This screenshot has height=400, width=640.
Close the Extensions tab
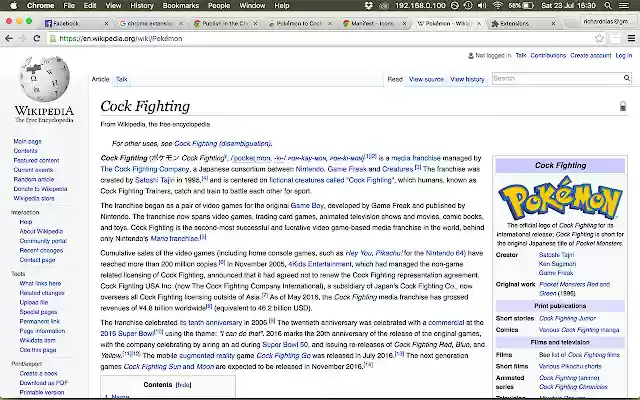coord(553,23)
